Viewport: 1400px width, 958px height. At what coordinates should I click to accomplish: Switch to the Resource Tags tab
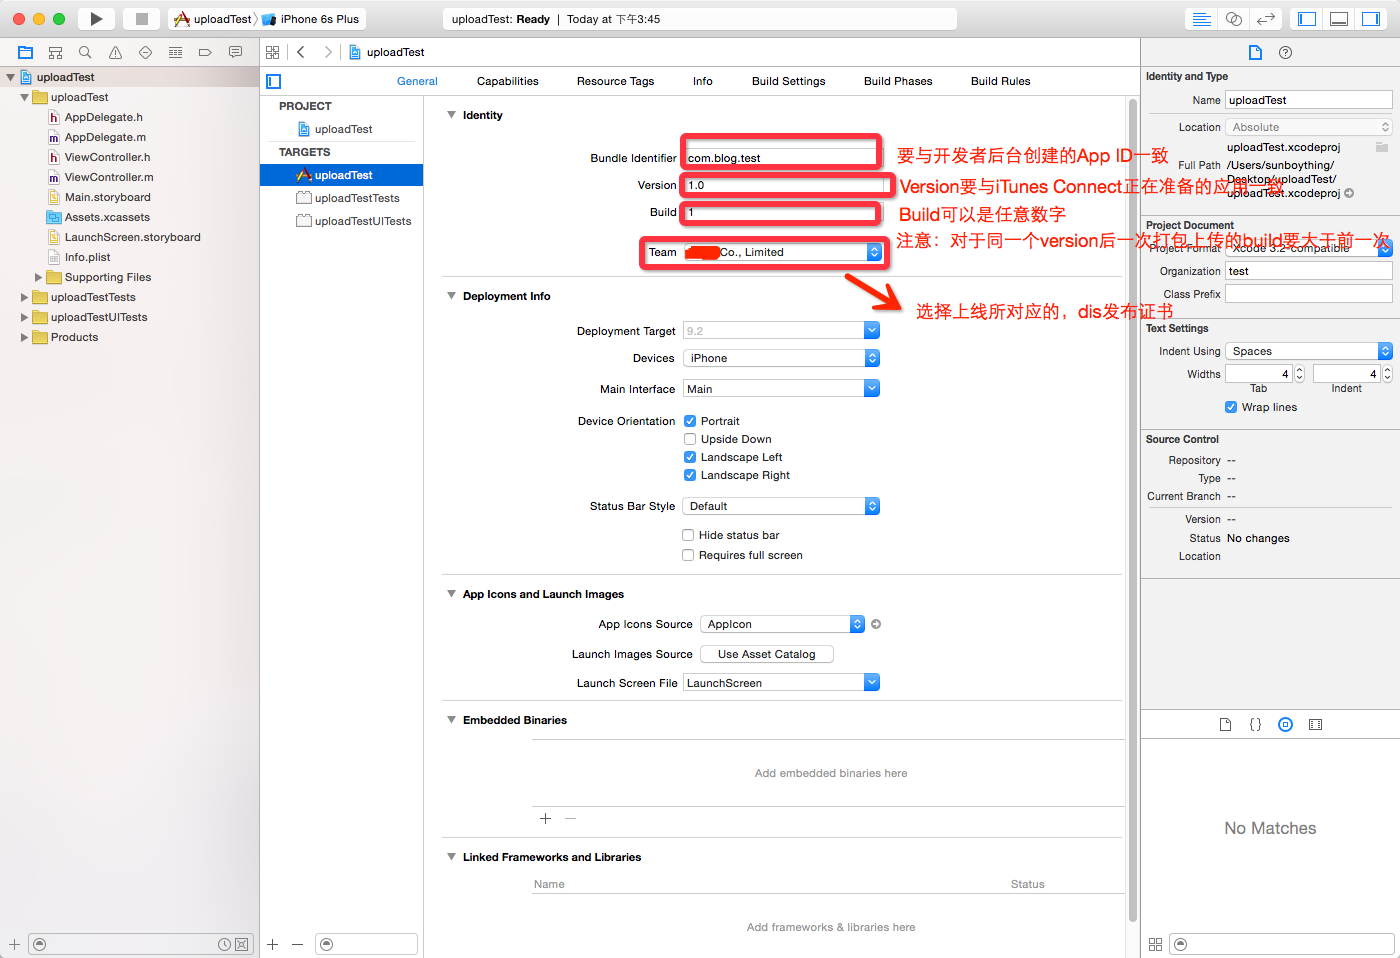point(615,81)
